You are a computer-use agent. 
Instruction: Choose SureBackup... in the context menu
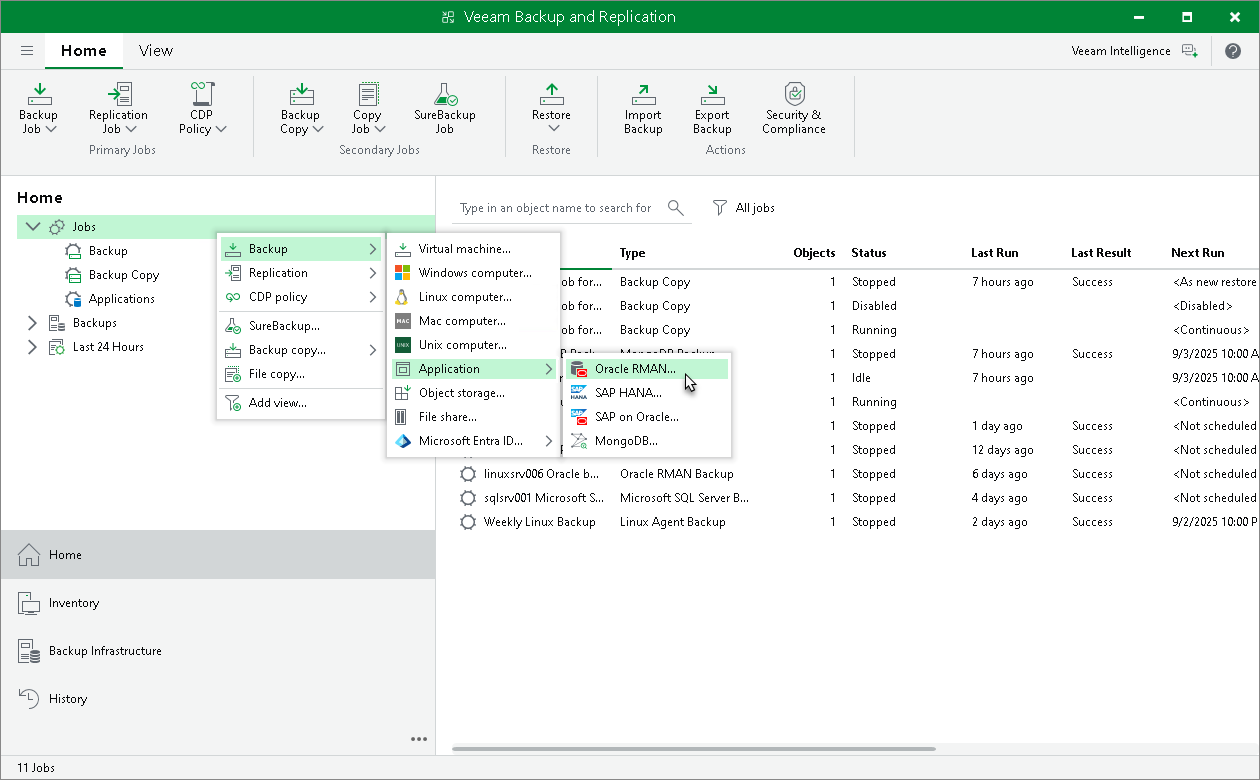(300, 326)
